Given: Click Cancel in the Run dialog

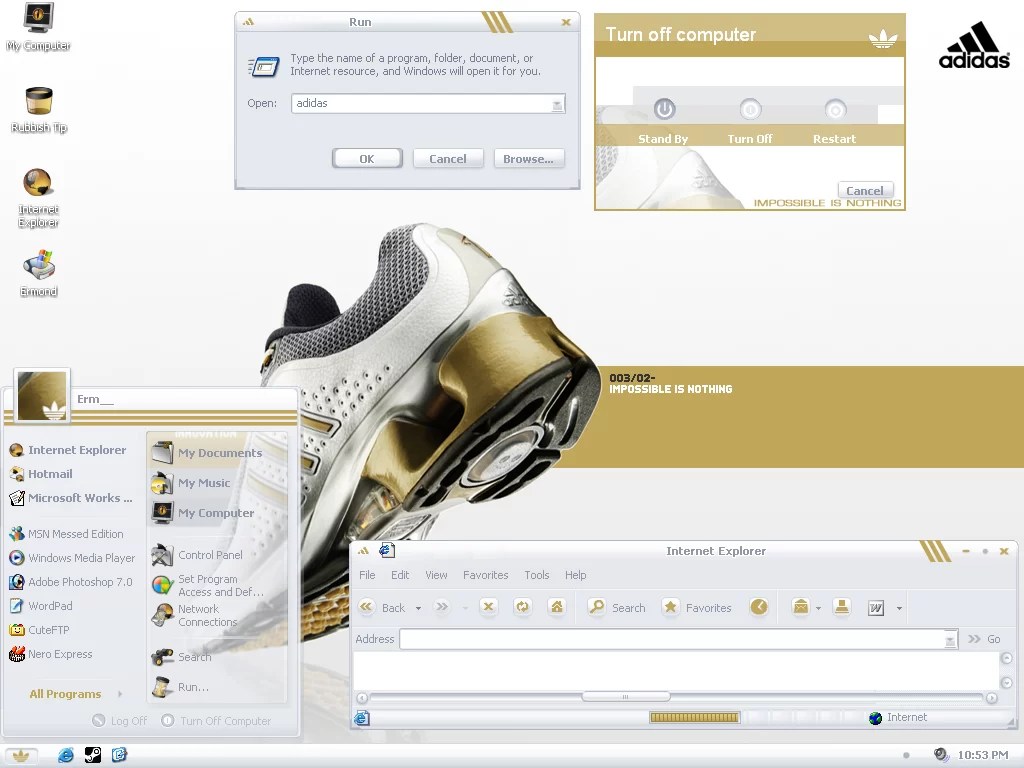Looking at the screenshot, I should 448,159.
